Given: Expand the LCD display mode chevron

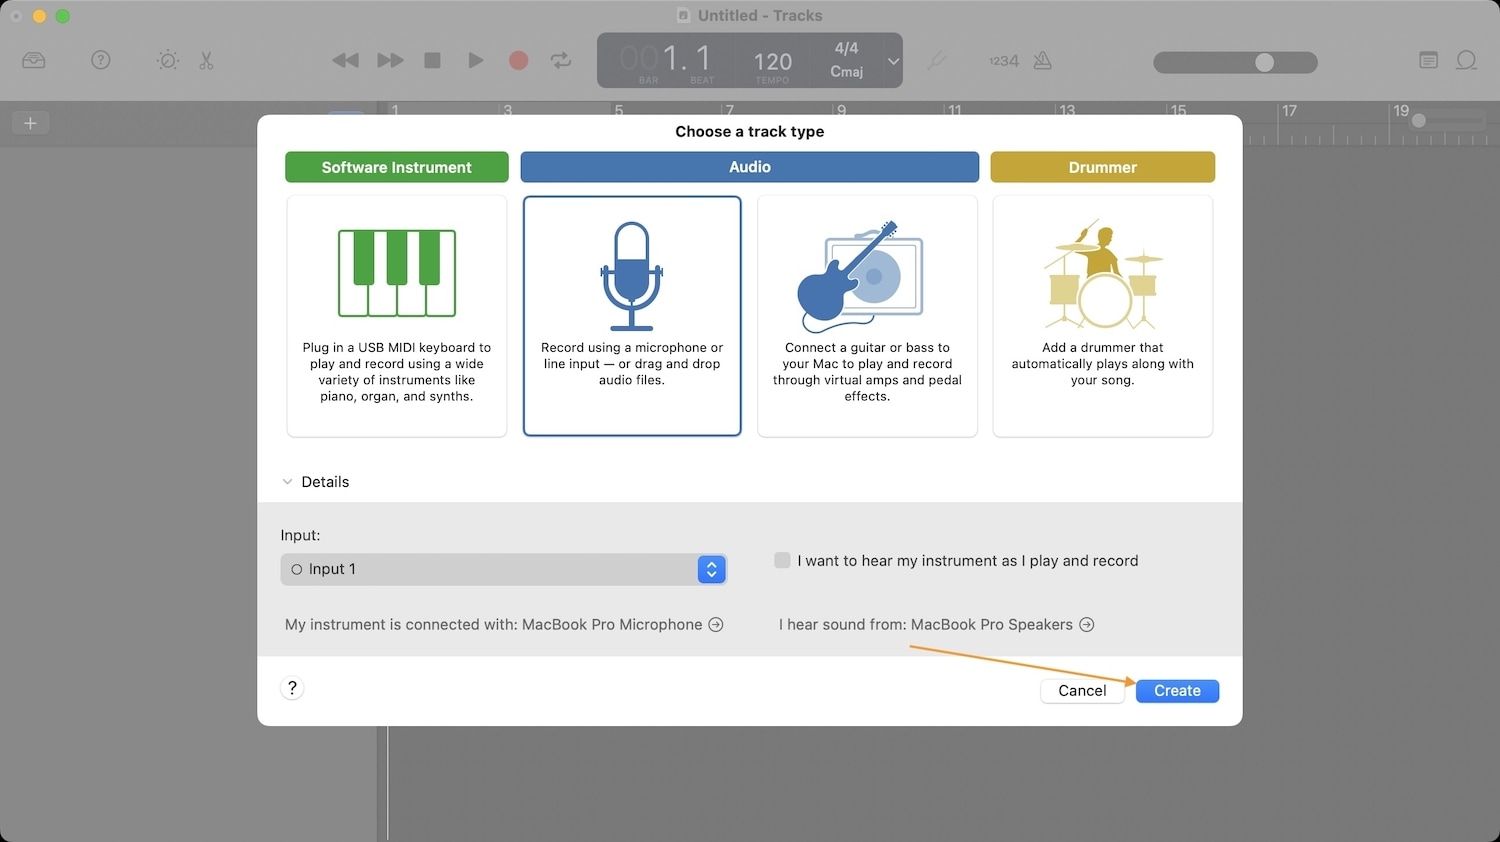Looking at the screenshot, I should (x=893, y=61).
